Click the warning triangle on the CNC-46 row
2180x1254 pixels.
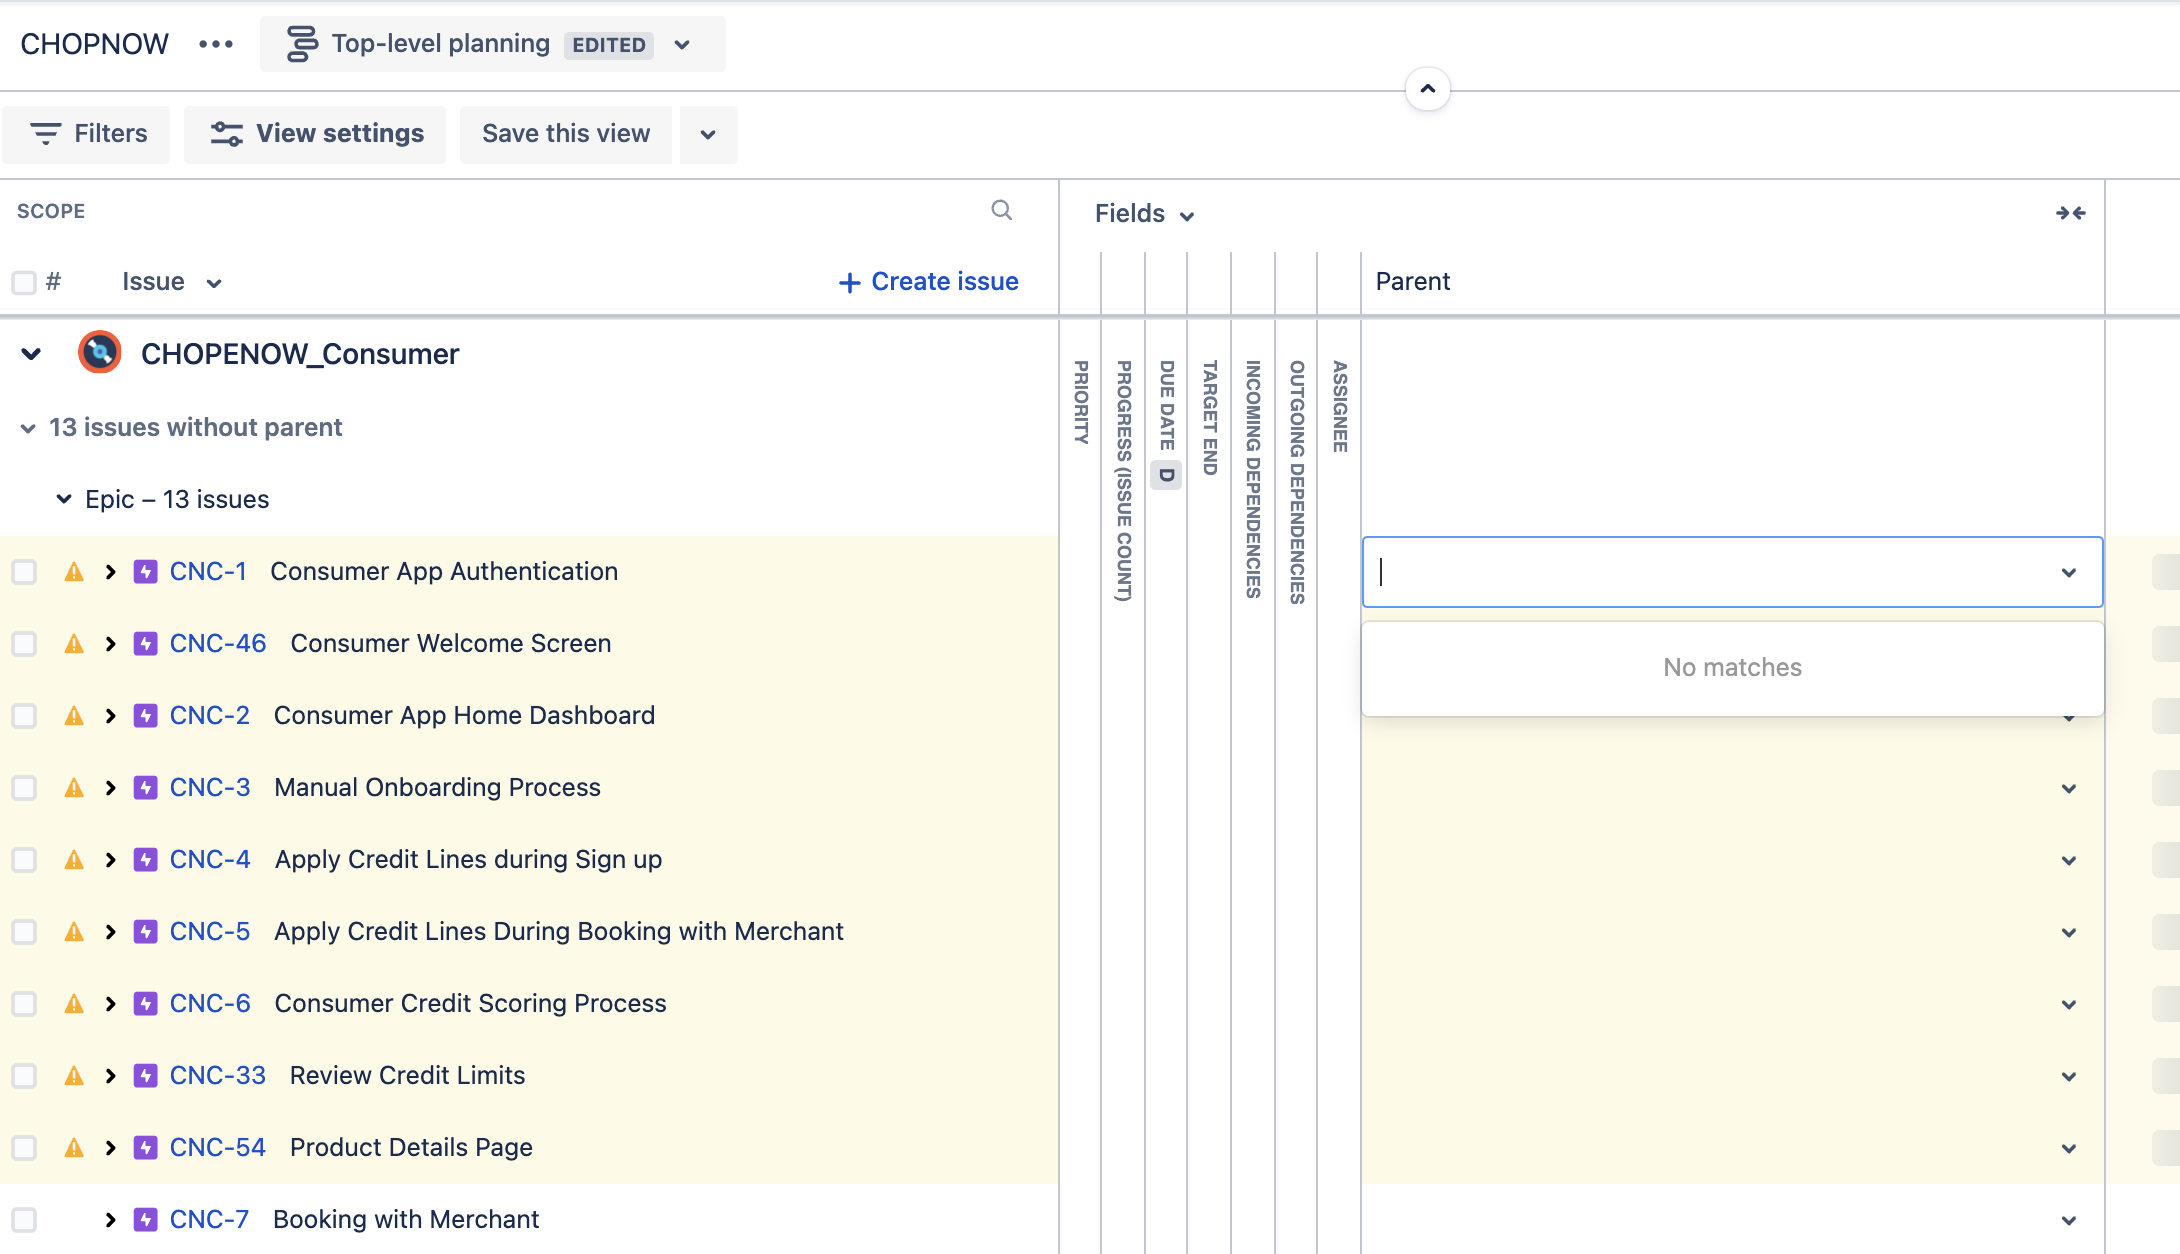pyautogui.click(x=74, y=643)
